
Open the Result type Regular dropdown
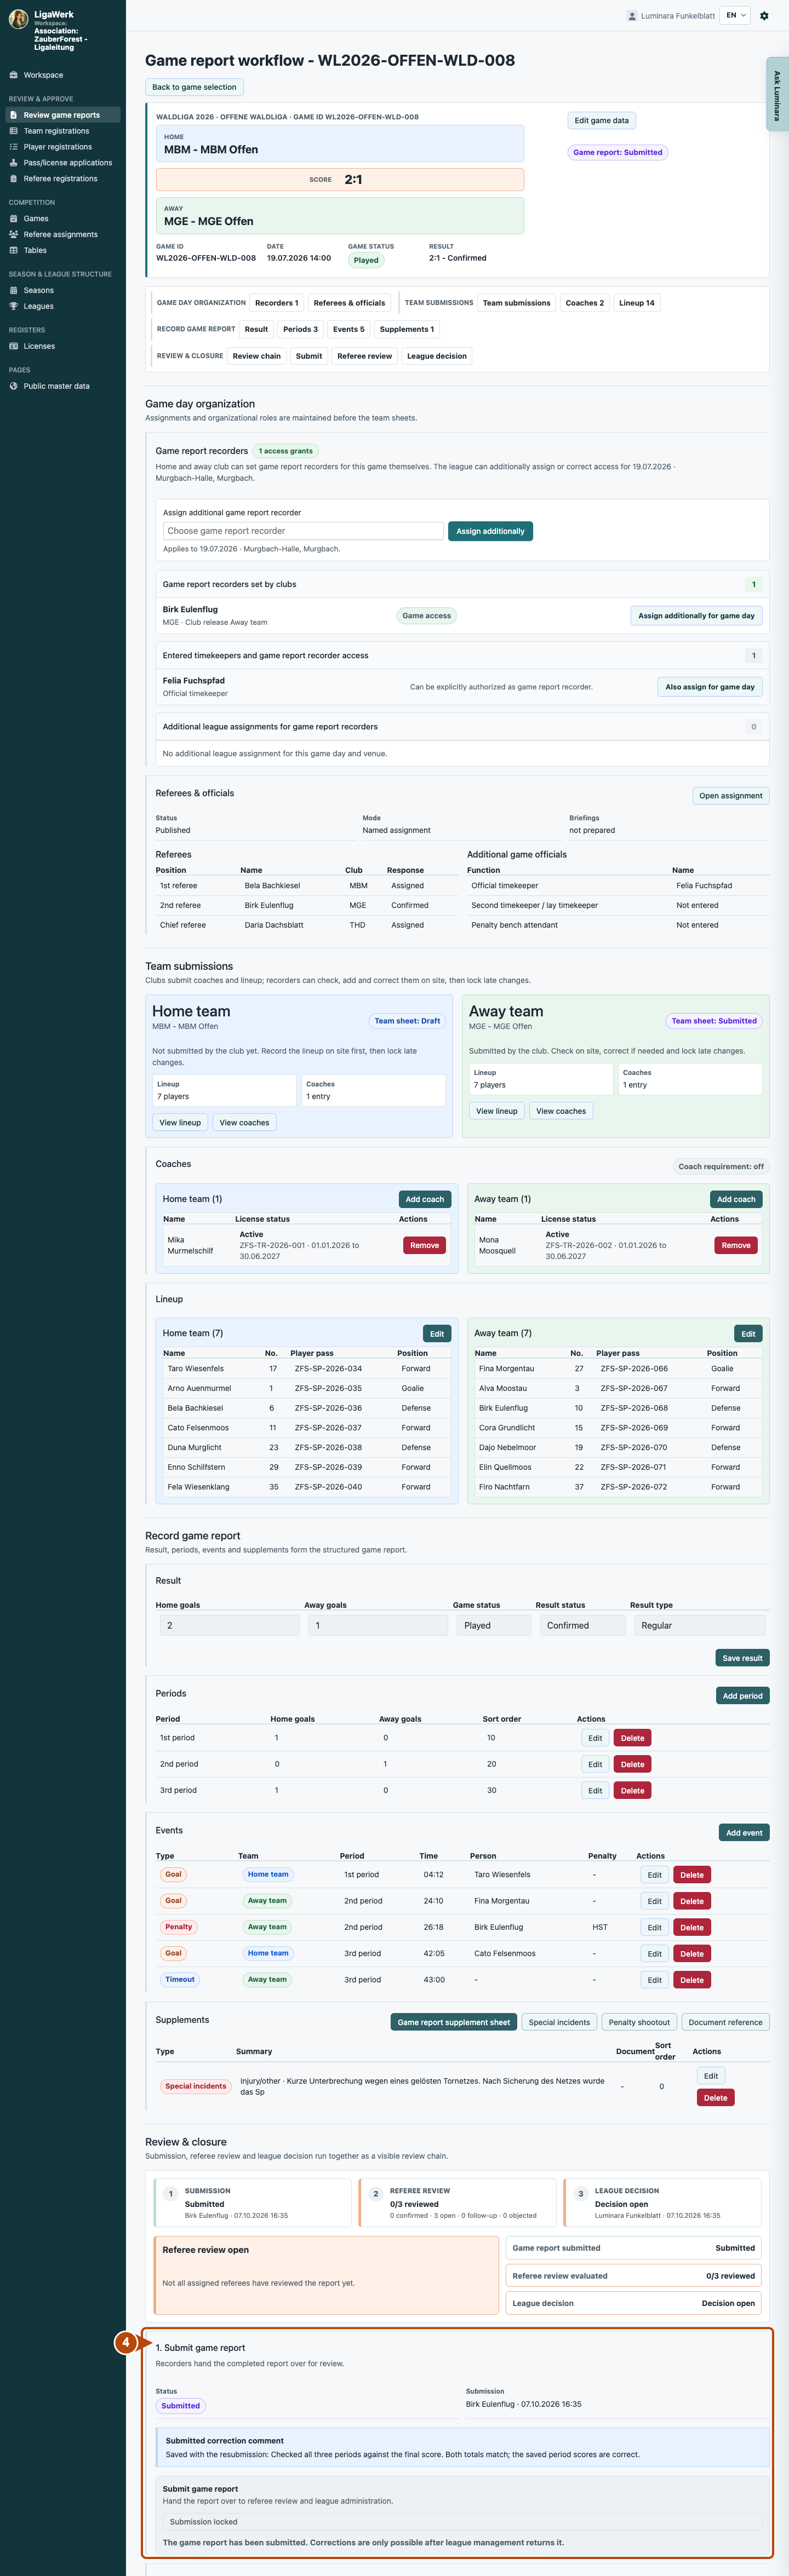(x=700, y=1625)
